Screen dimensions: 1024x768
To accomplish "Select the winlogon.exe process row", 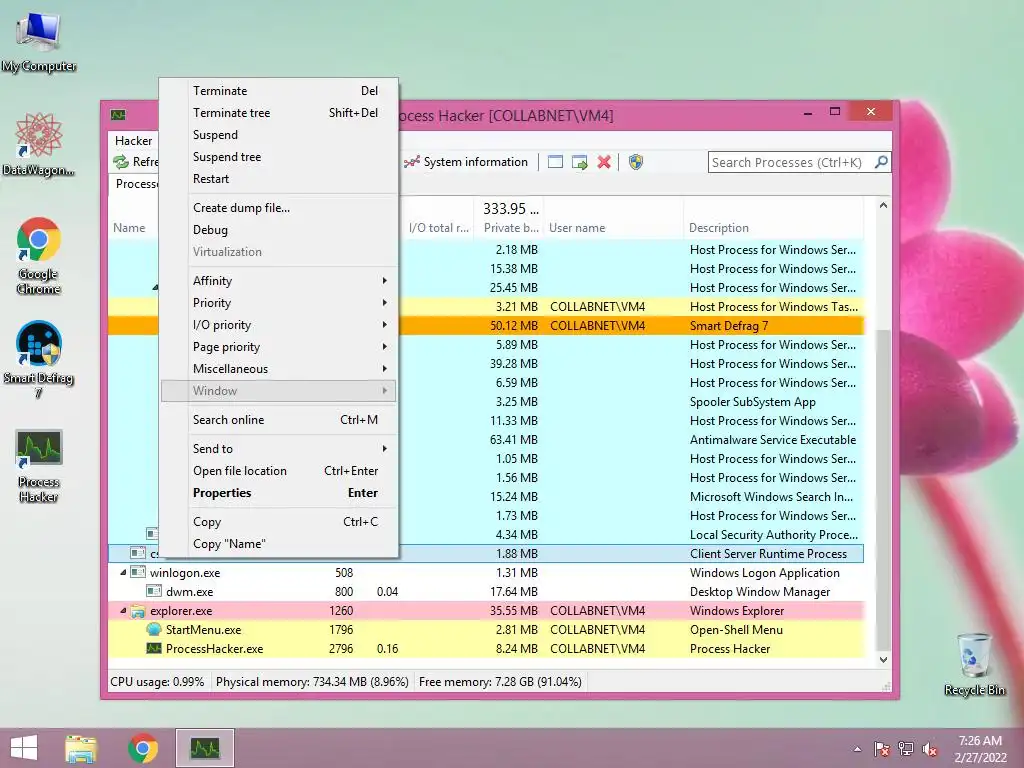I will click(x=486, y=573).
